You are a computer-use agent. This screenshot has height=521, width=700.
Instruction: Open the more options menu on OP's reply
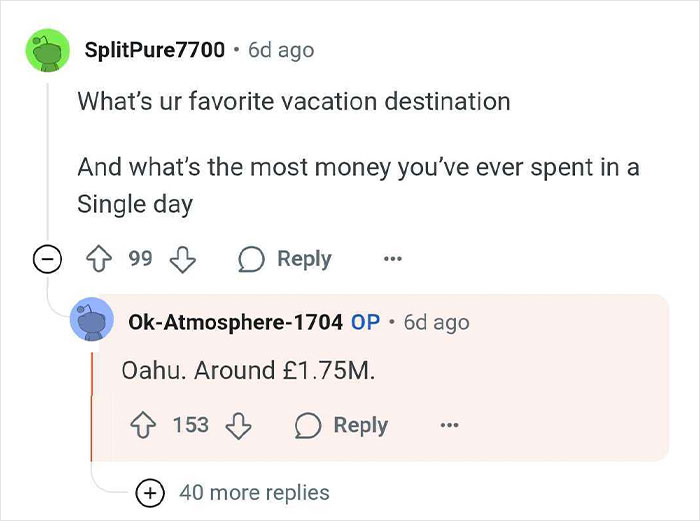[x=449, y=425]
